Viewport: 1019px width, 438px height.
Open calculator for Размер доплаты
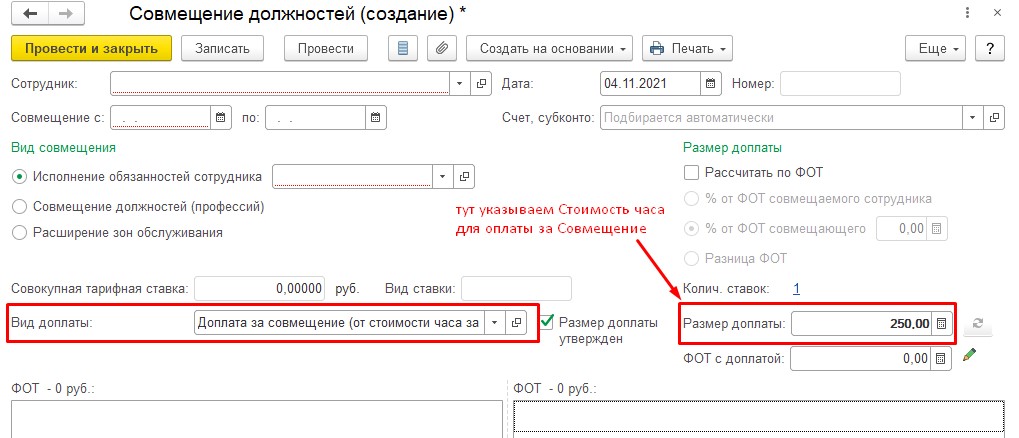(x=941, y=324)
